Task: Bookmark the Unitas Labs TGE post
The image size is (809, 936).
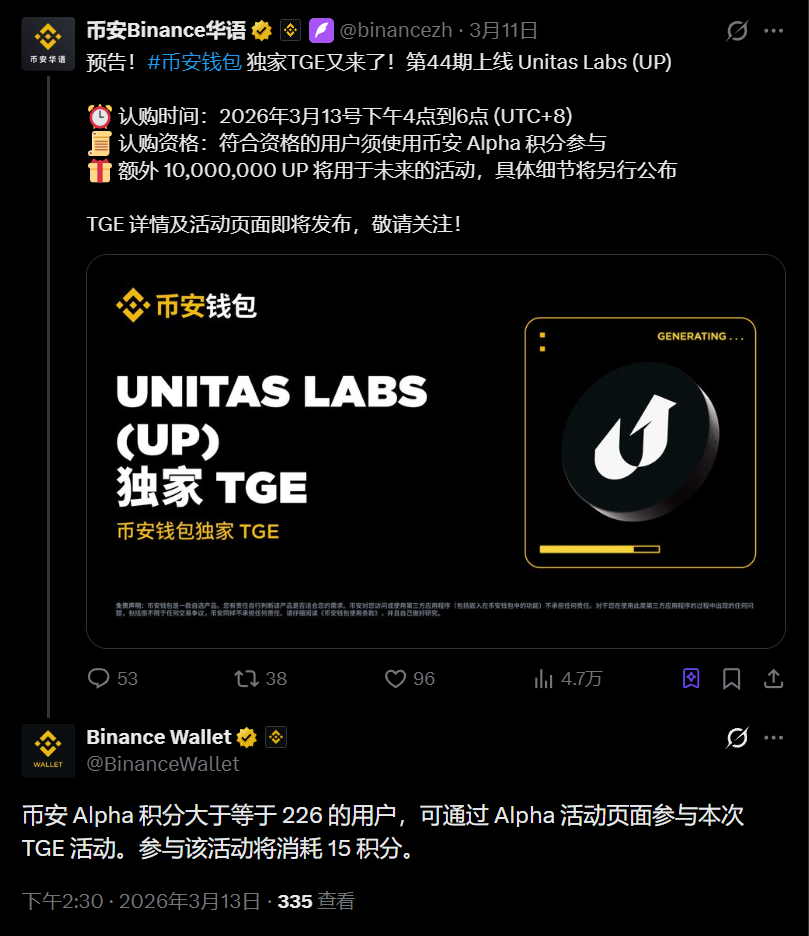Action: pos(731,679)
